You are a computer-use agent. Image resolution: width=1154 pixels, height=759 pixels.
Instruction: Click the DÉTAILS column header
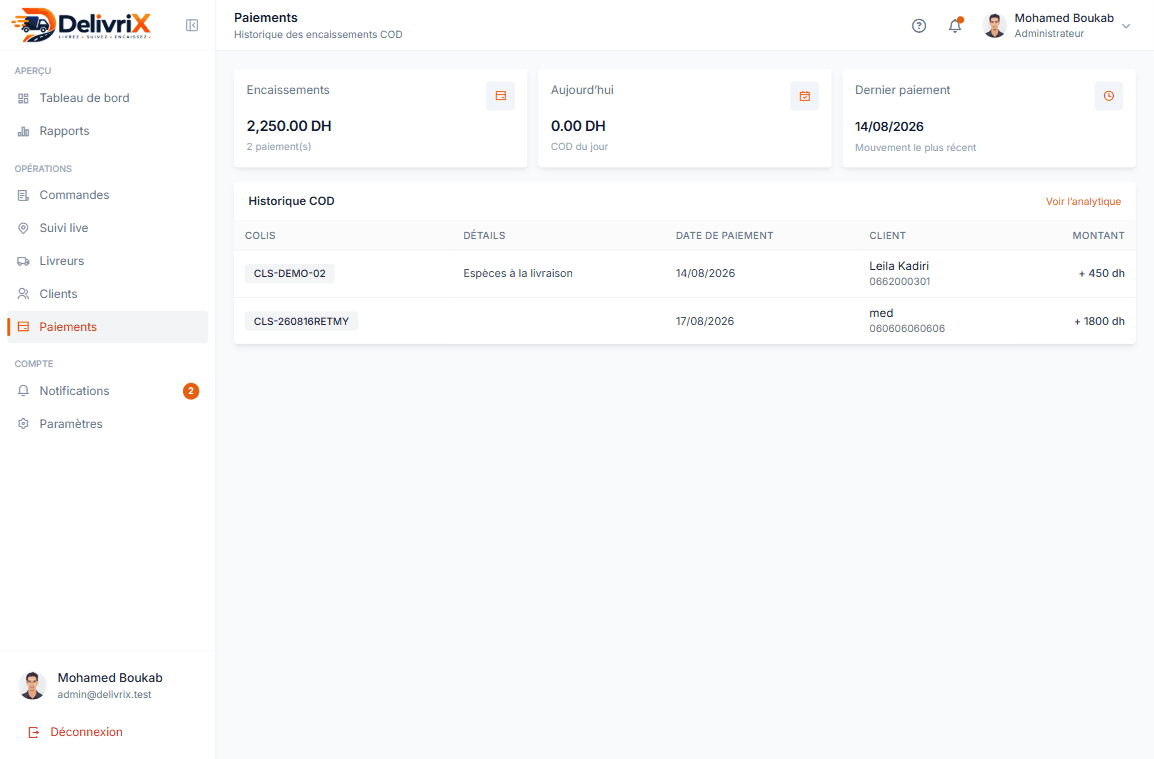(x=484, y=236)
